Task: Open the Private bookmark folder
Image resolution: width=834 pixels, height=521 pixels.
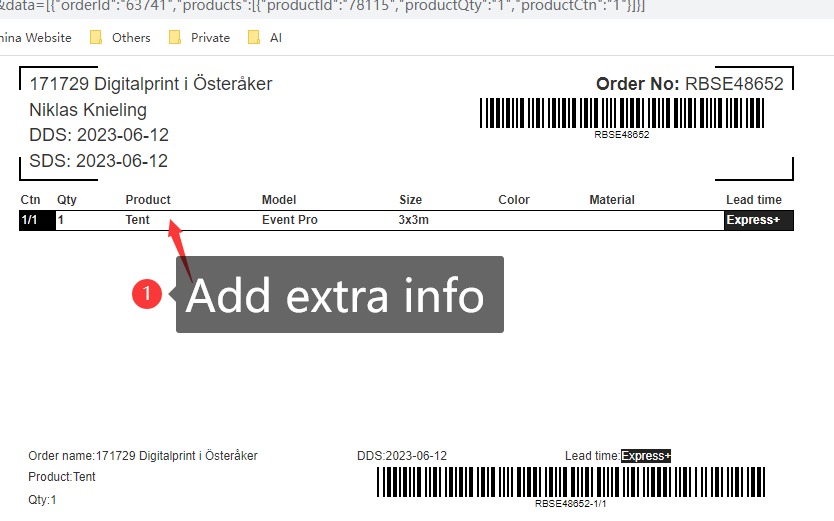Action: coord(199,38)
